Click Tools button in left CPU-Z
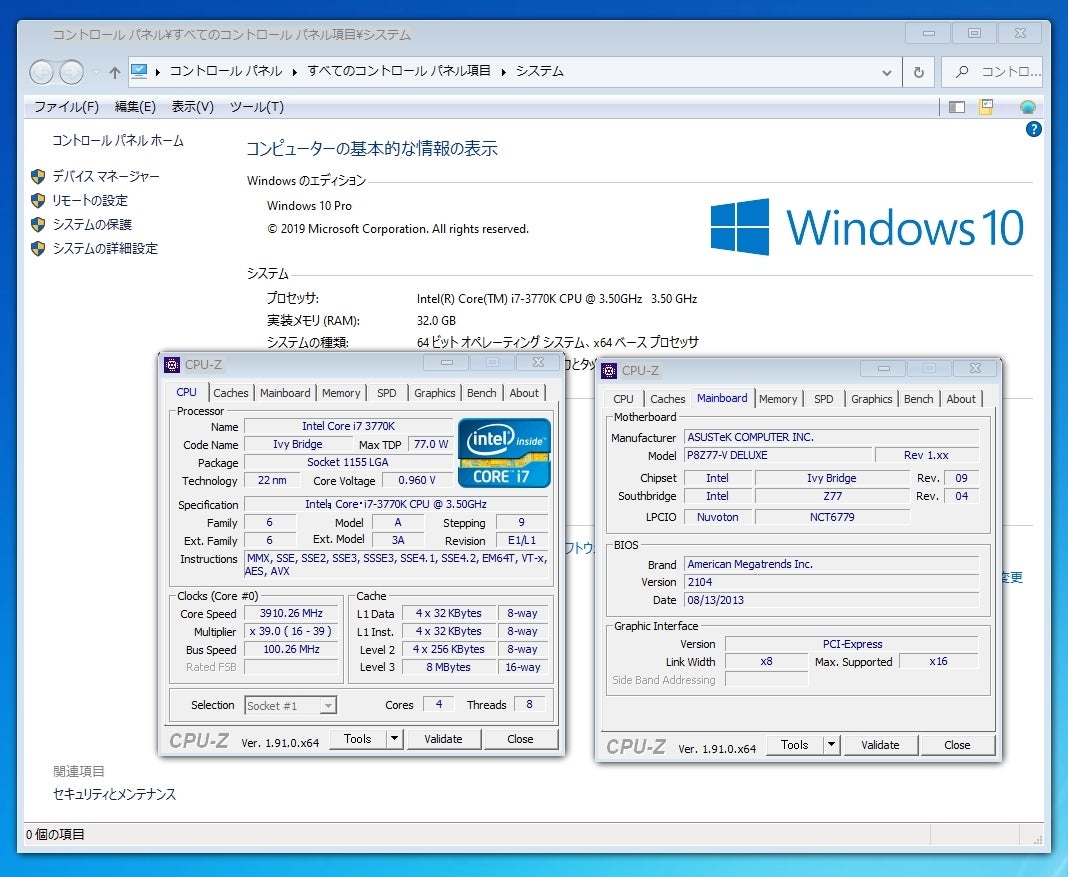1068x877 pixels. point(358,739)
